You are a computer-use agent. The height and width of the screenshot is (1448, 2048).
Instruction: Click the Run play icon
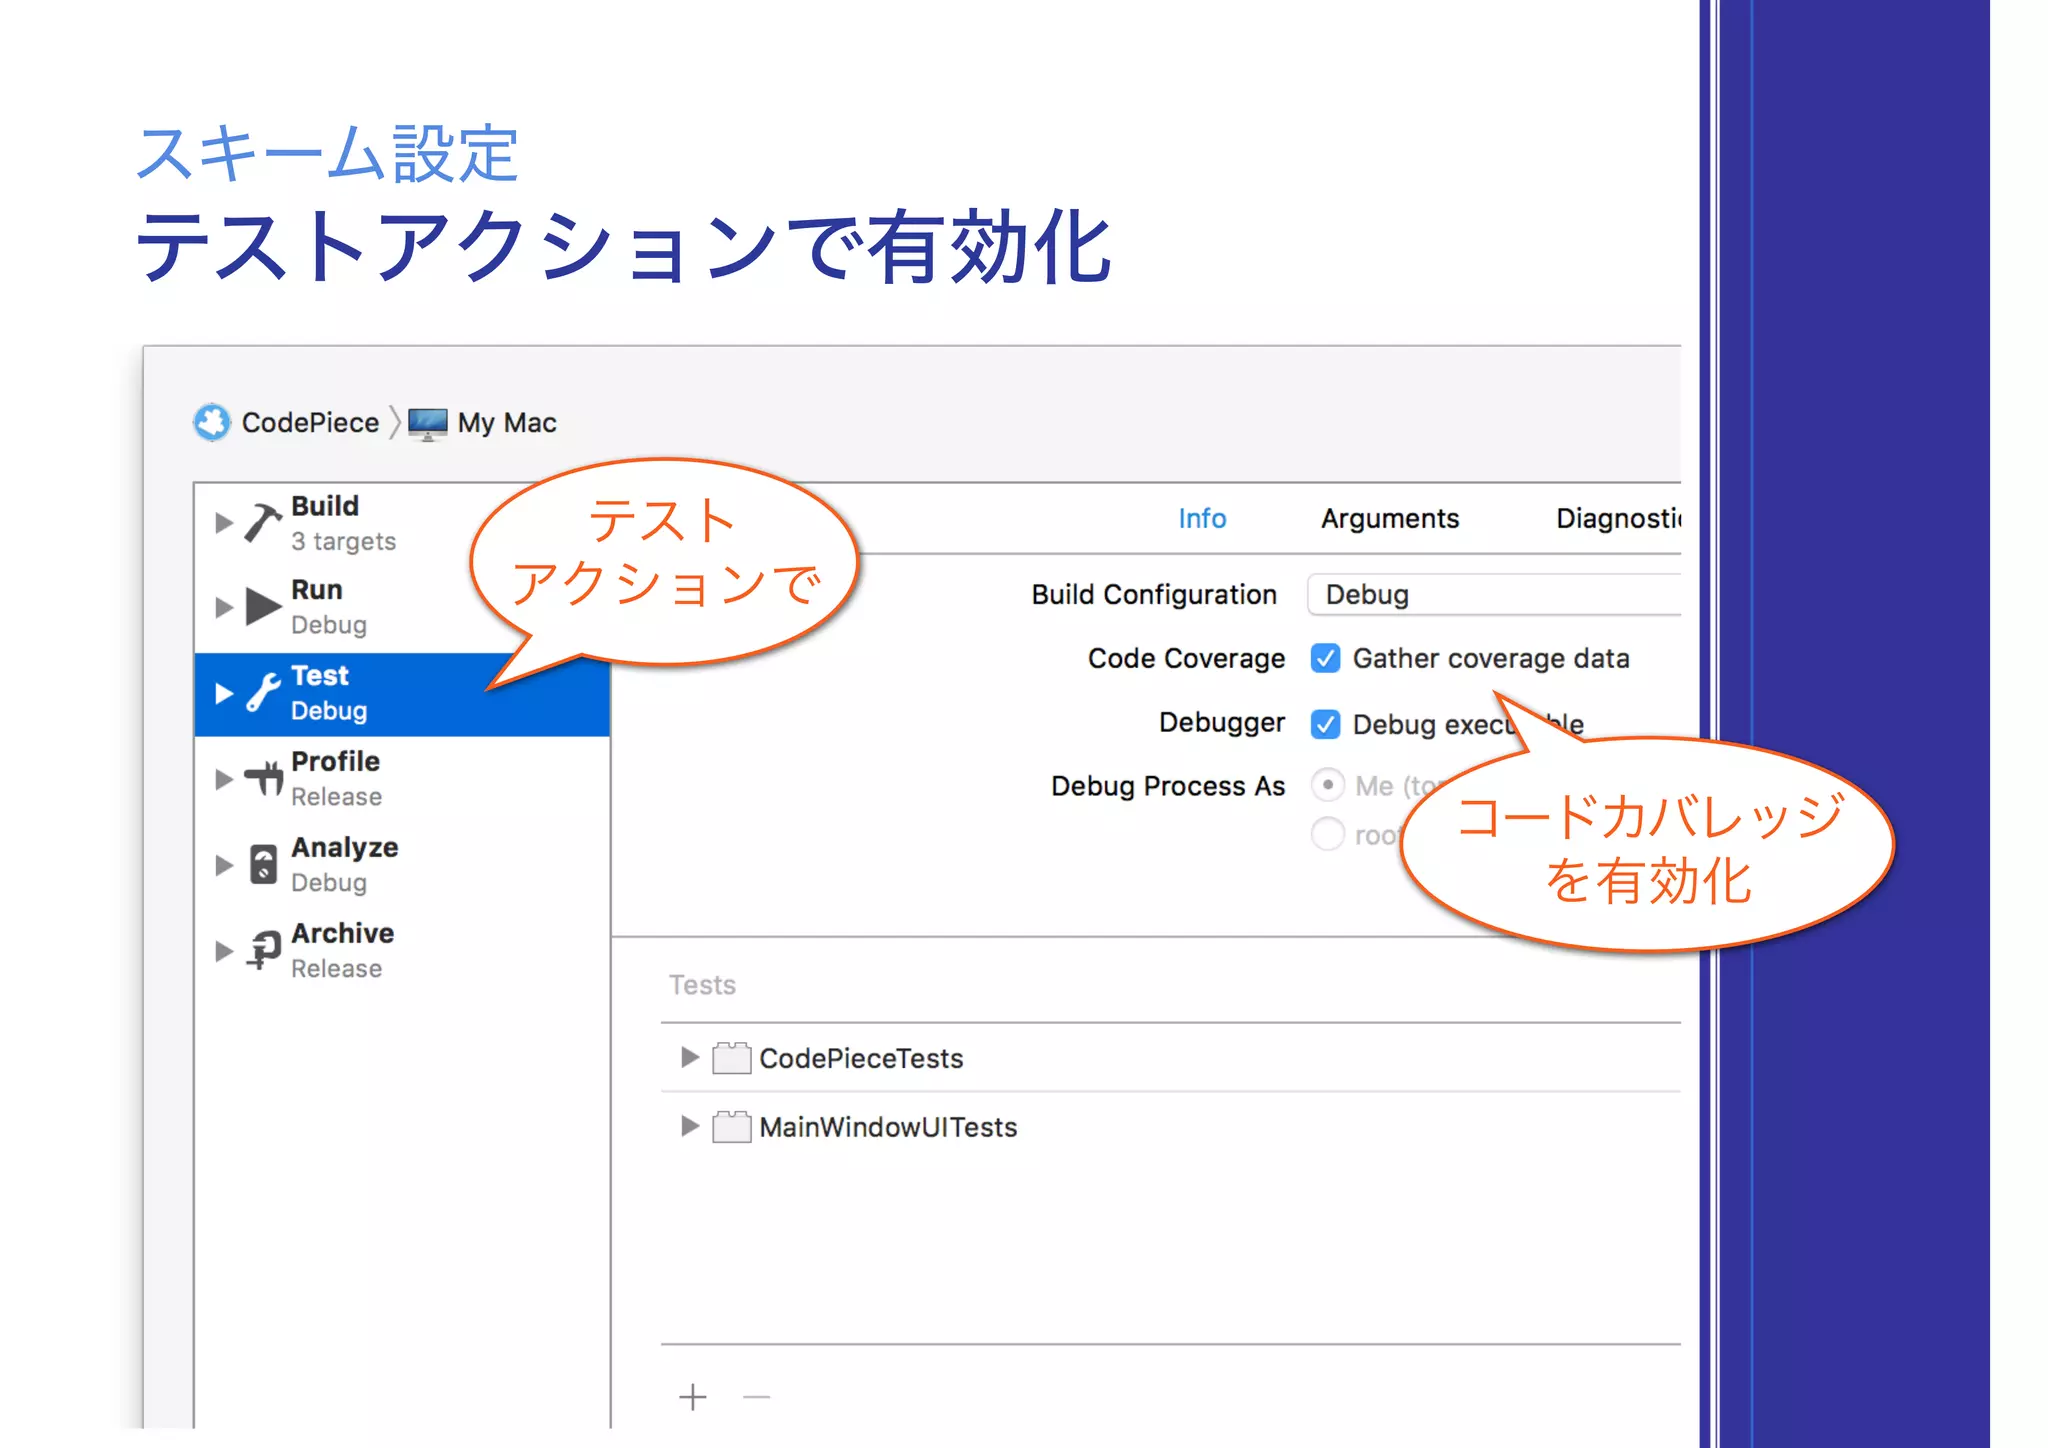(263, 606)
